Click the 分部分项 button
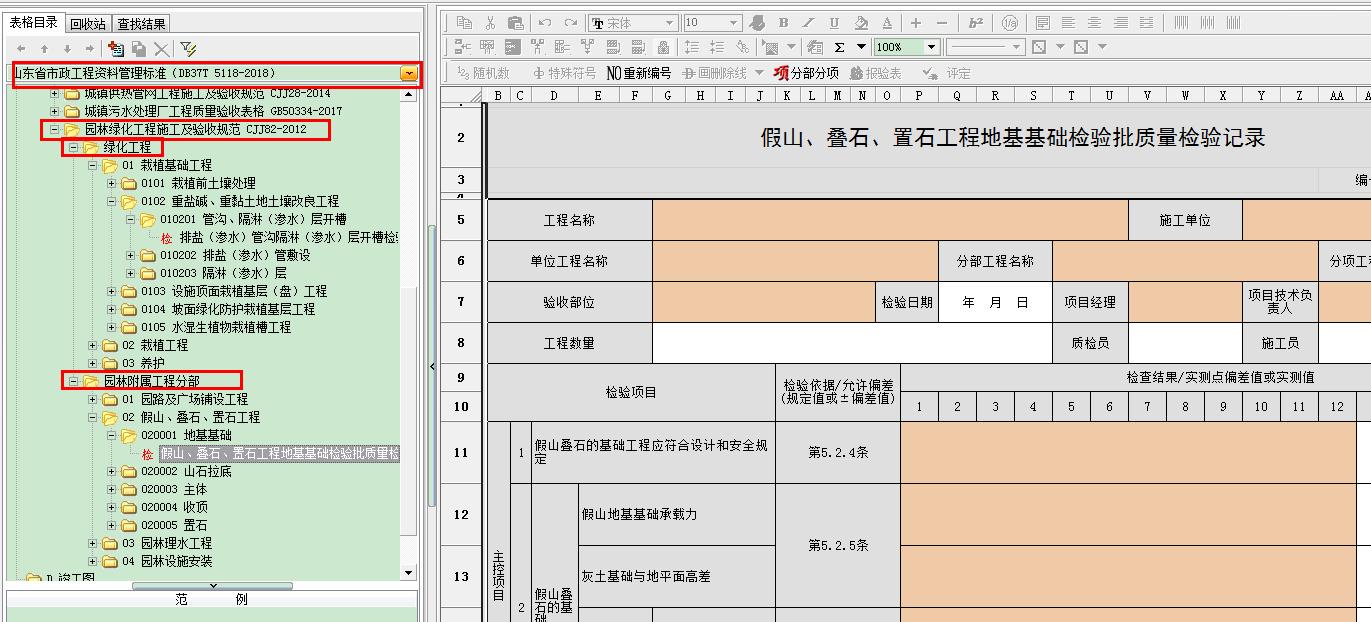This screenshot has width=1371, height=622. [806, 73]
